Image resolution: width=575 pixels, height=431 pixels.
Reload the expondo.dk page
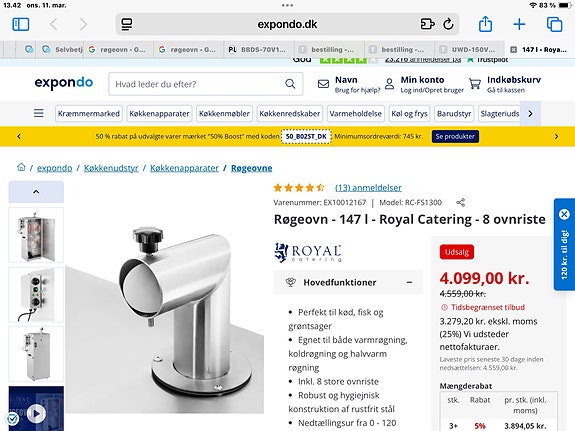click(x=448, y=25)
